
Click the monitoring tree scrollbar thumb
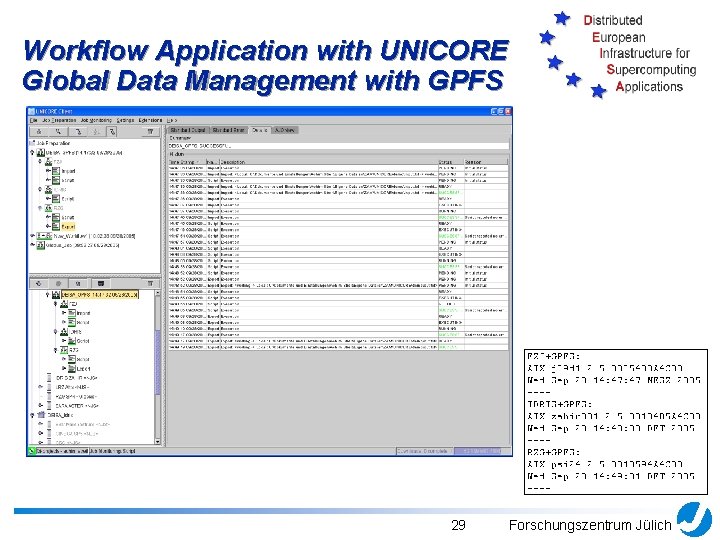pos(158,361)
